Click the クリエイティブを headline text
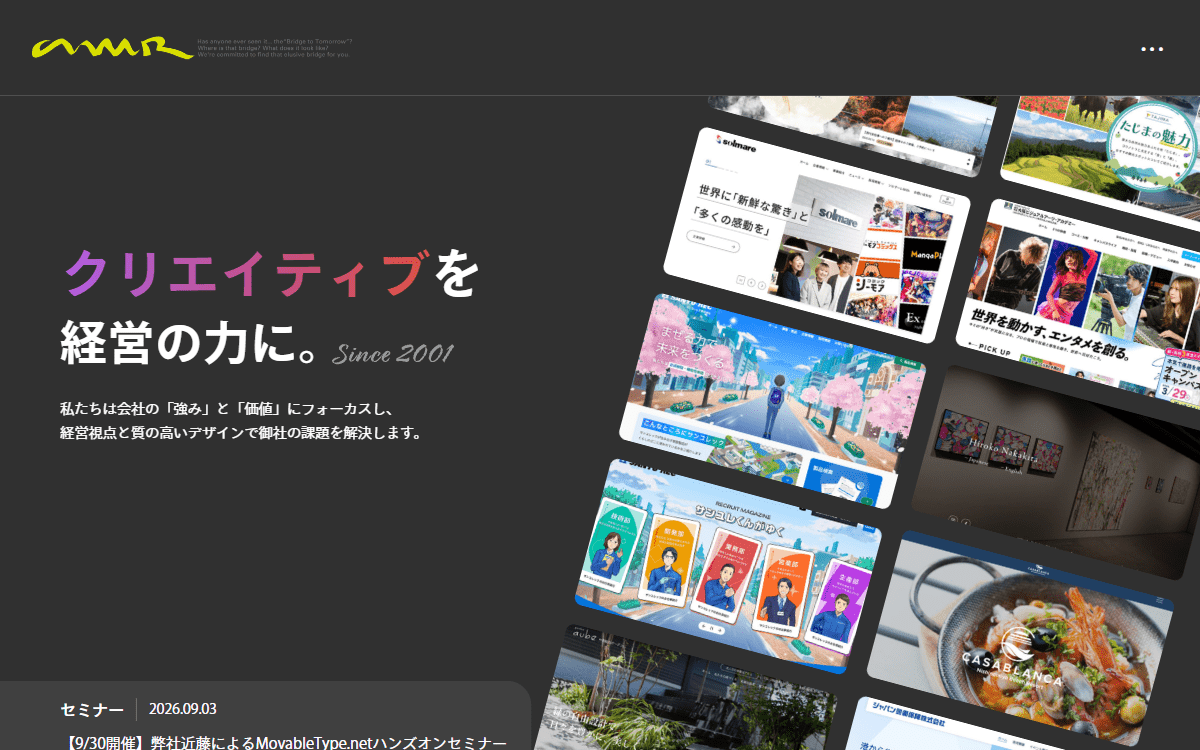The width and height of the screenshot is (1200, 750). coord(270,273)
